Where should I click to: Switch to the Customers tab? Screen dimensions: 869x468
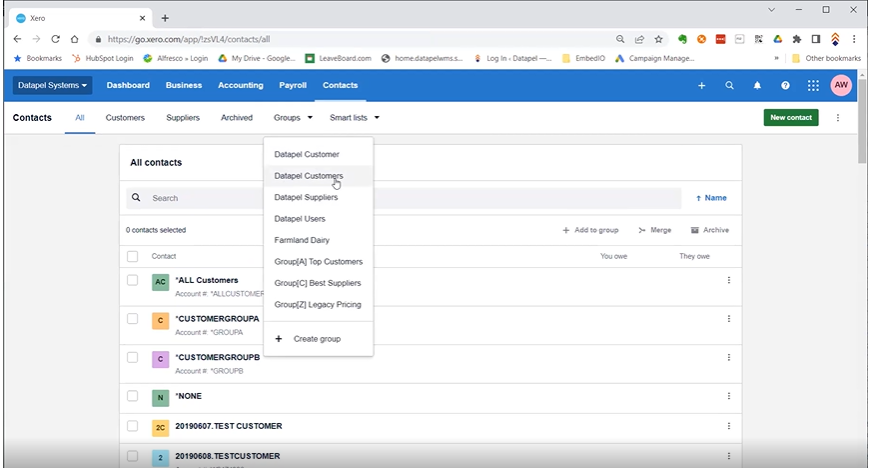(x=125, y=118)
